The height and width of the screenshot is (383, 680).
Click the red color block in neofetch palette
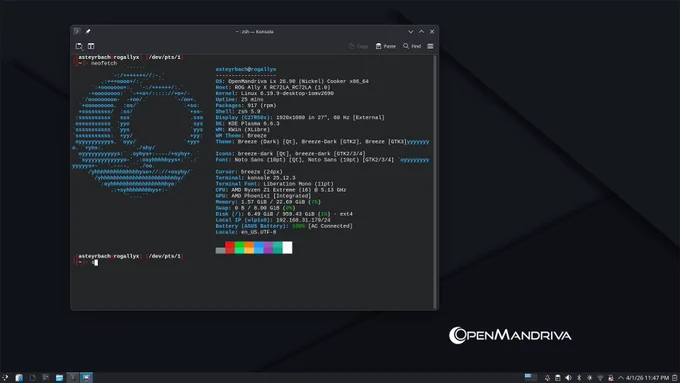click(230, 248)
